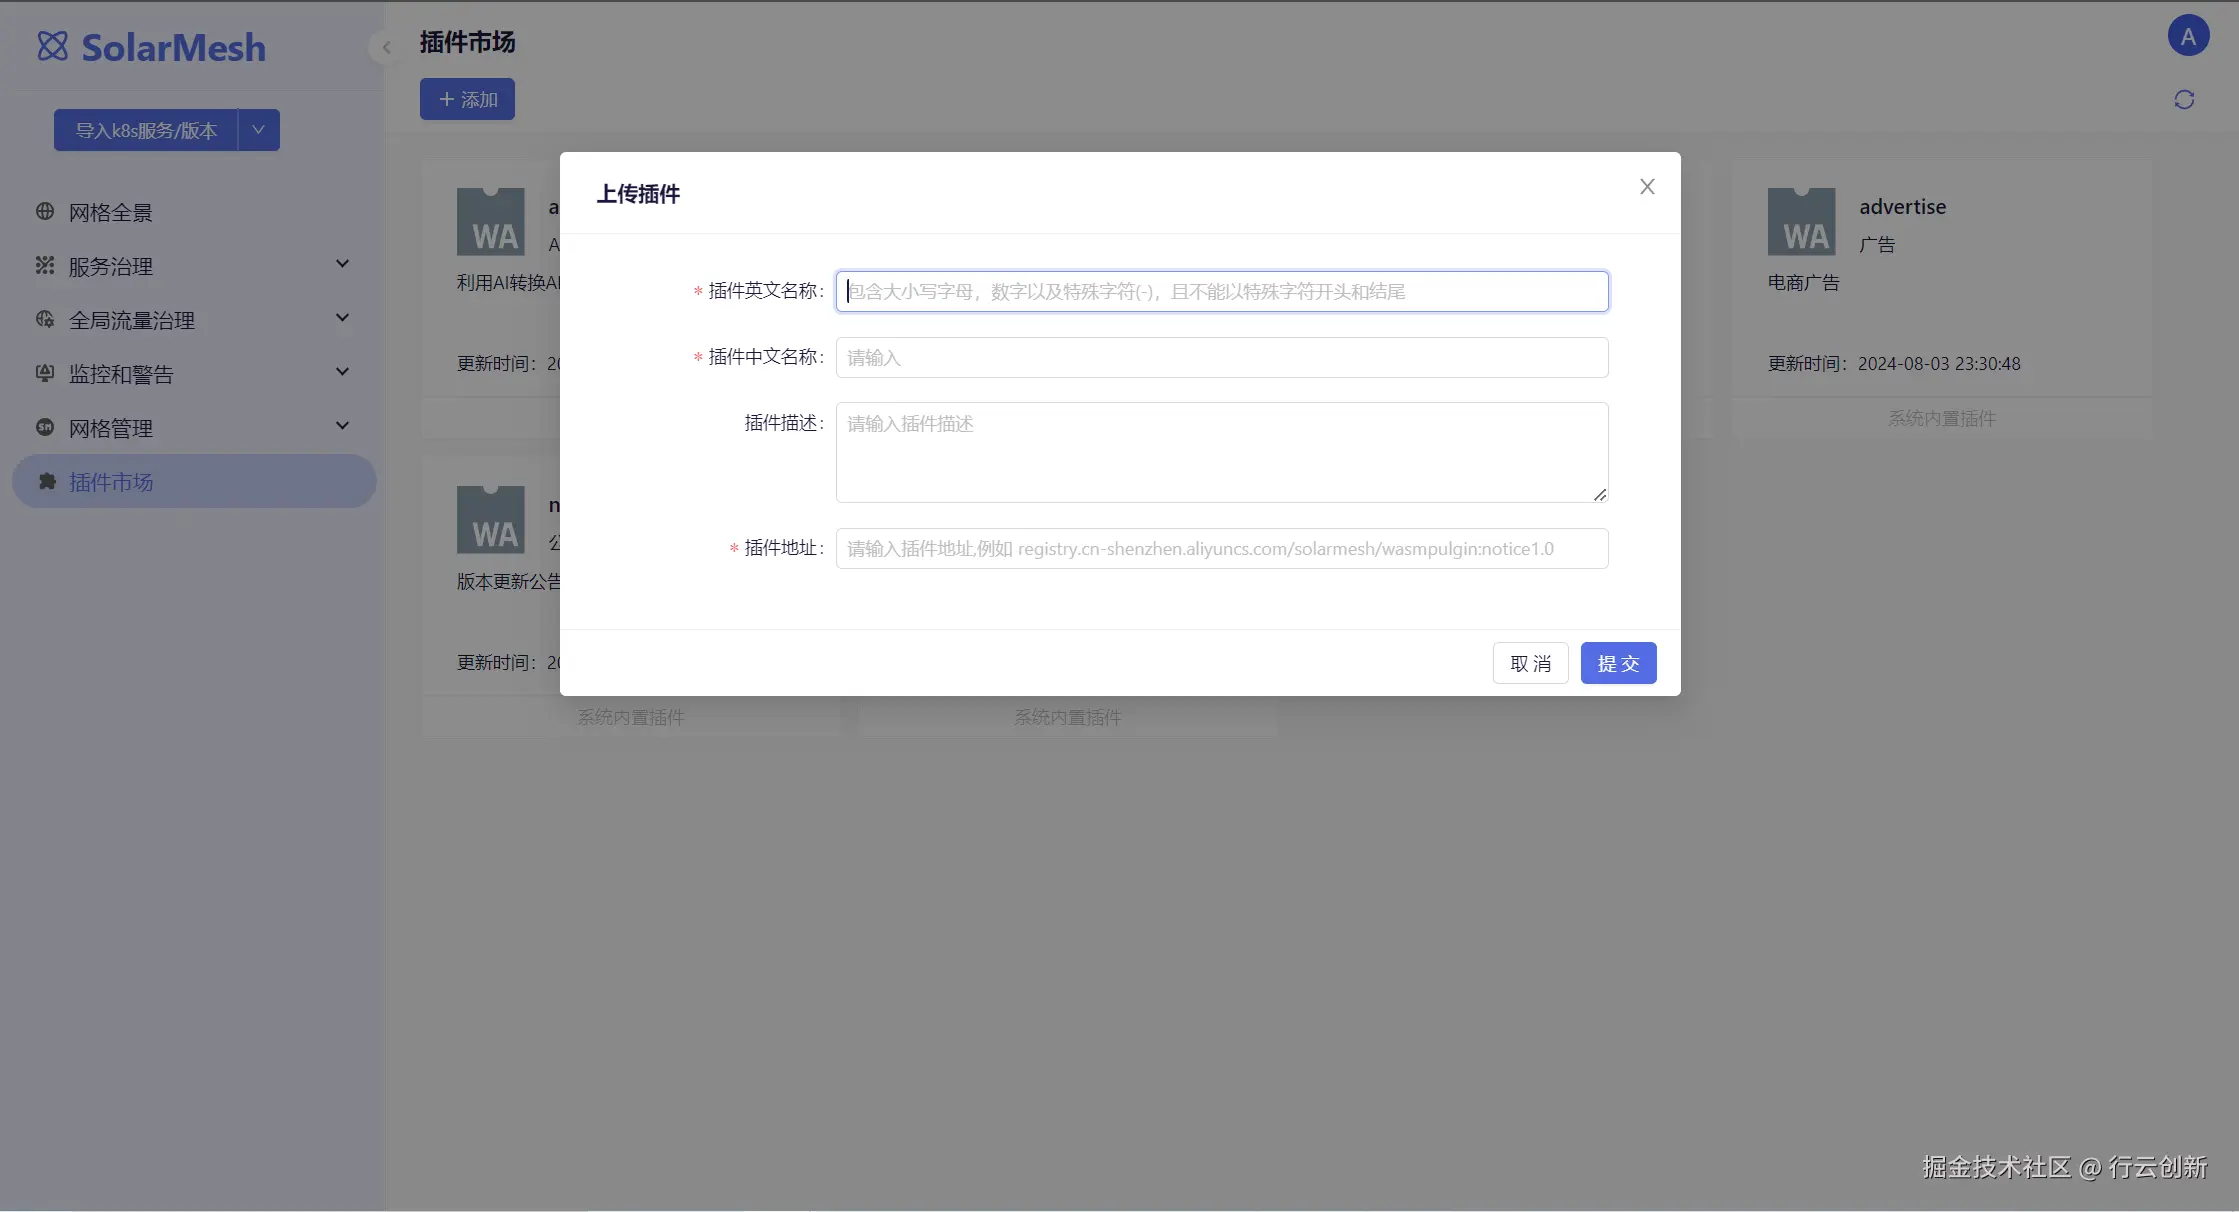Click the puzzle icon beside 插件市场
Screen dimensions: 2239x1212
(46, 482)
